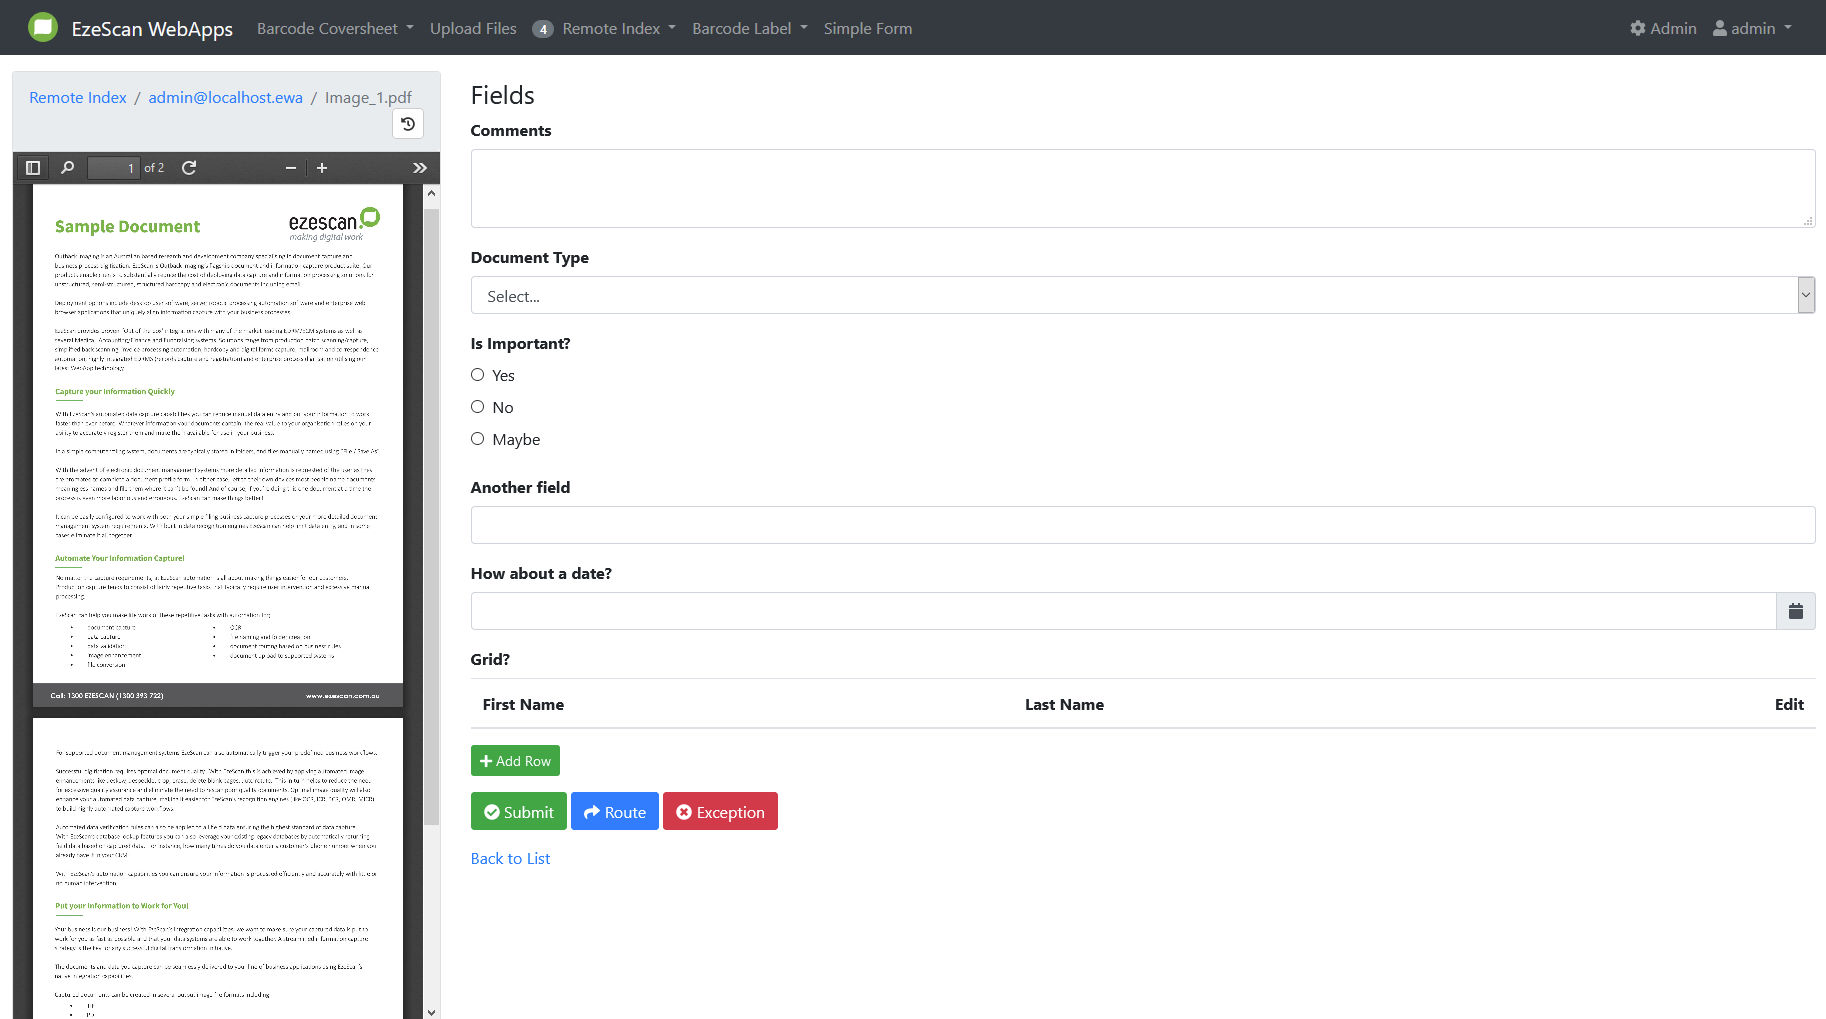Zoom out the PDF preview

tap(291, 168)
